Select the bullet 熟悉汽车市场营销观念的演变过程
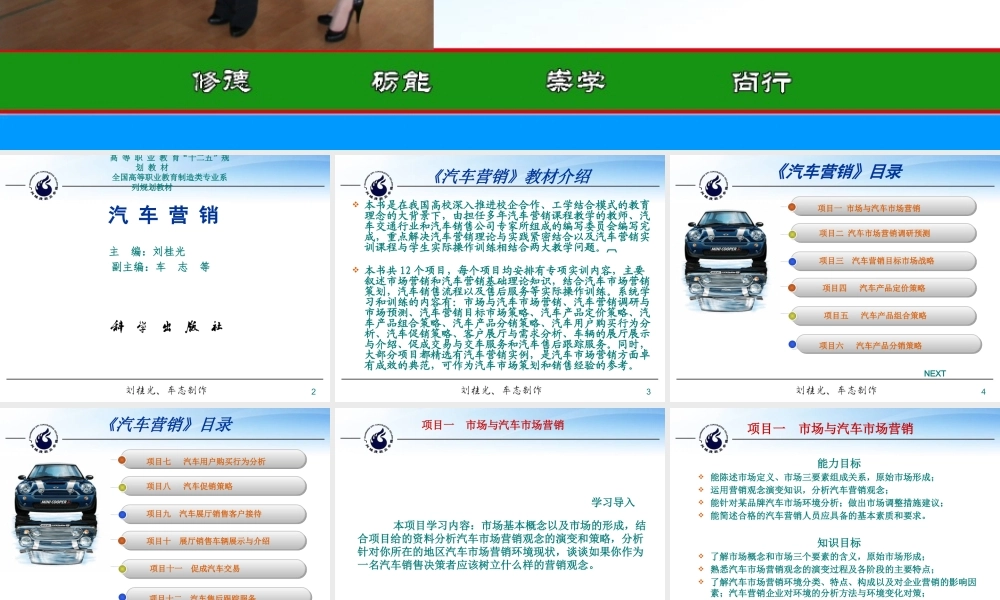The width and height of the screenshot is (1000, 600). coord(821,569)
